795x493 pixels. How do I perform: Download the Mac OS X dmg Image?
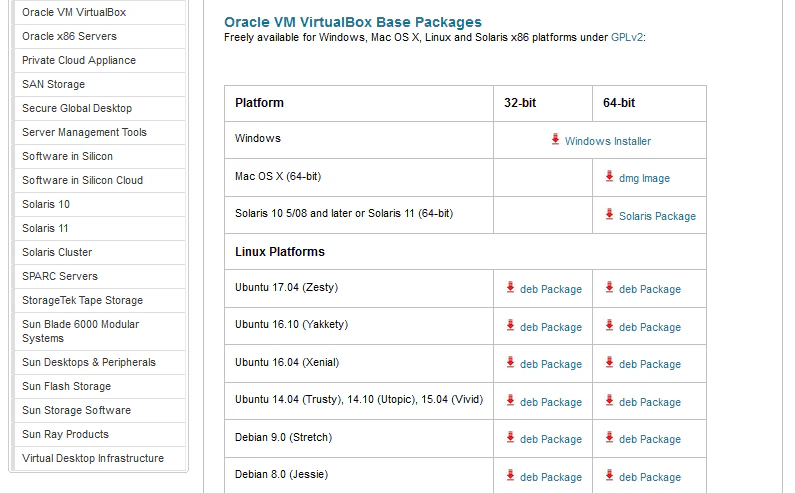pyautogui.click(x=644, y=178)
